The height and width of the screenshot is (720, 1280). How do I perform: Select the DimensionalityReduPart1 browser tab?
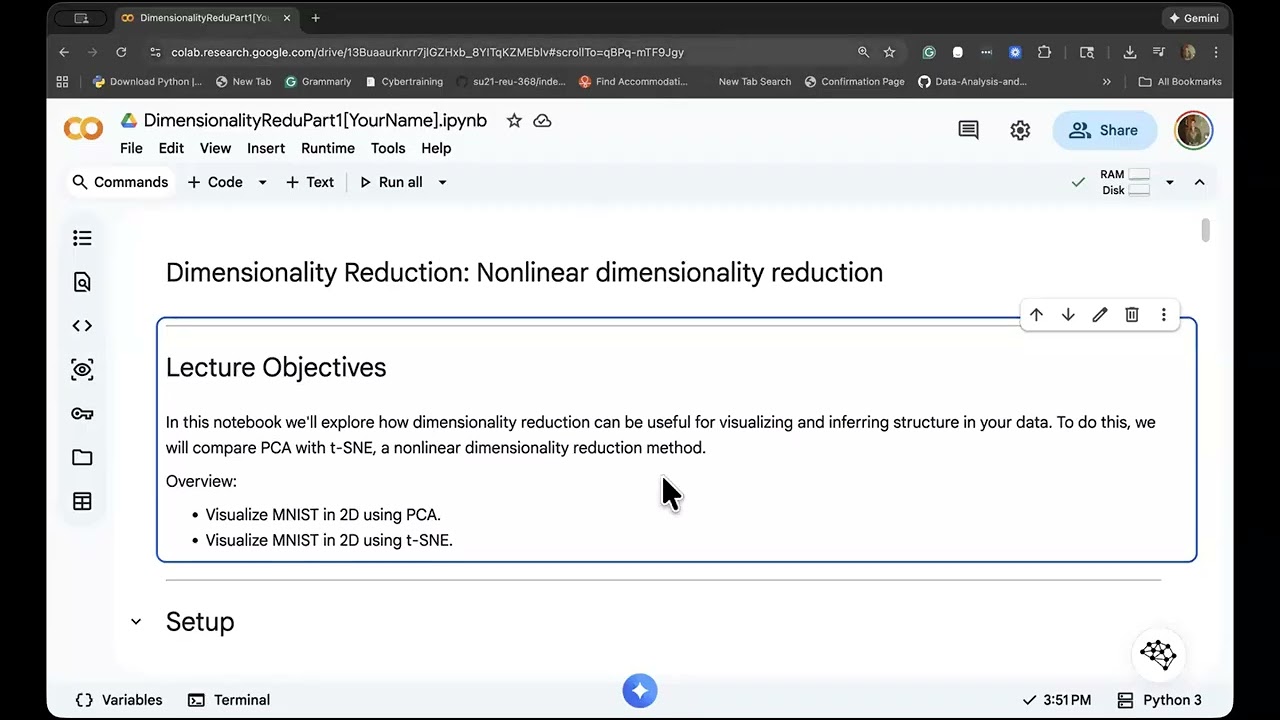pos(204,18)
